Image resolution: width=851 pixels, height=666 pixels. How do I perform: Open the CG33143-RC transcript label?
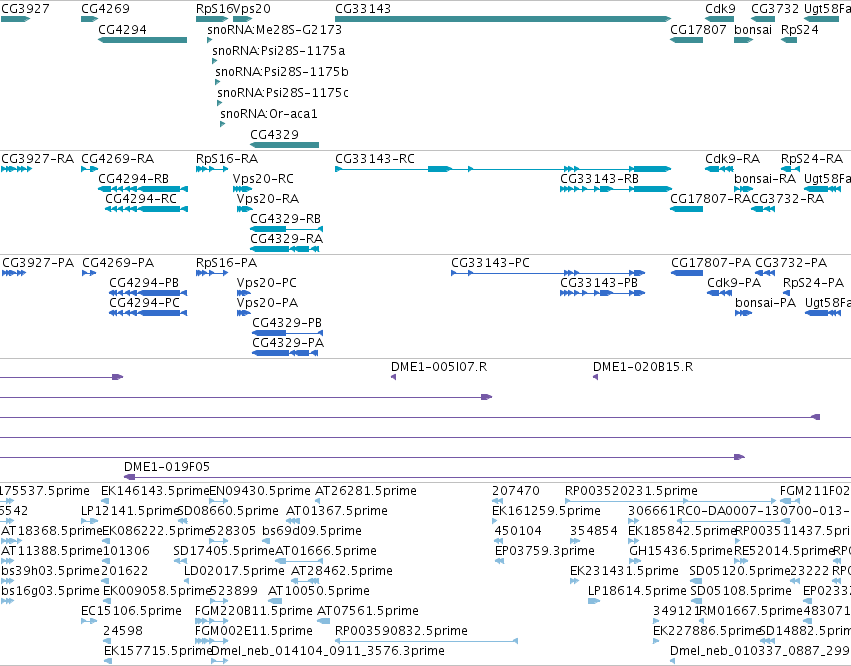click(374, 159)
